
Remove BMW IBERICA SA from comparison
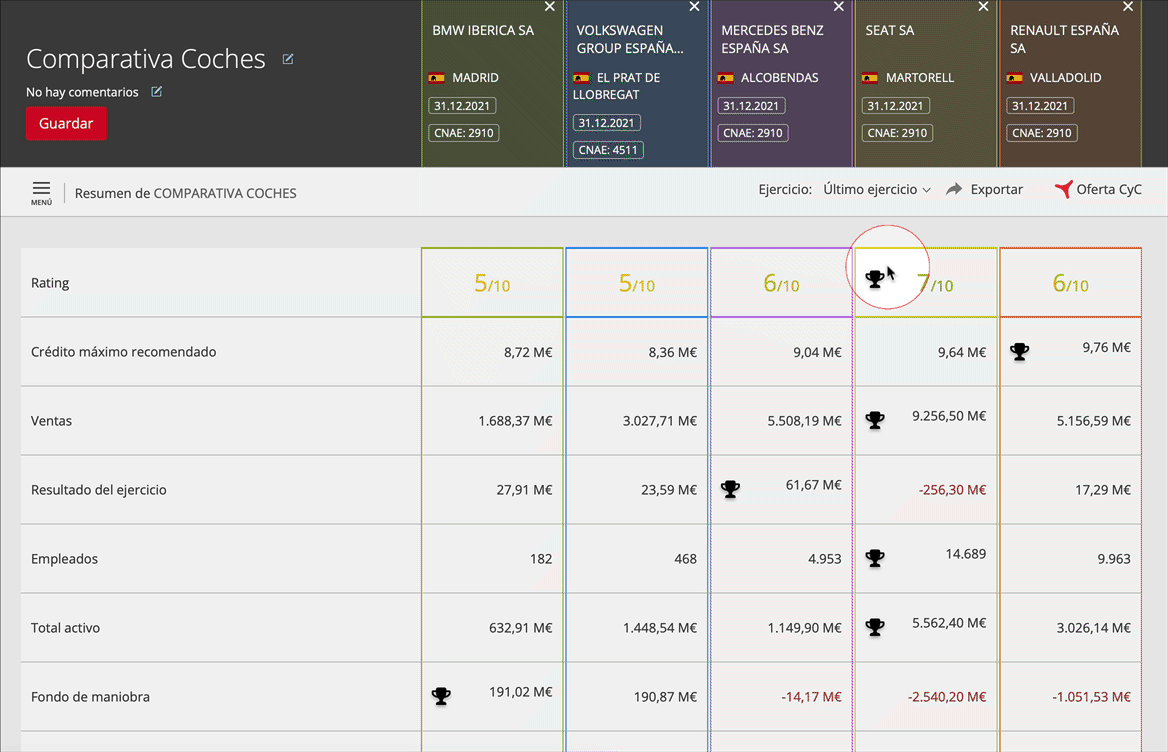[550, 7]
